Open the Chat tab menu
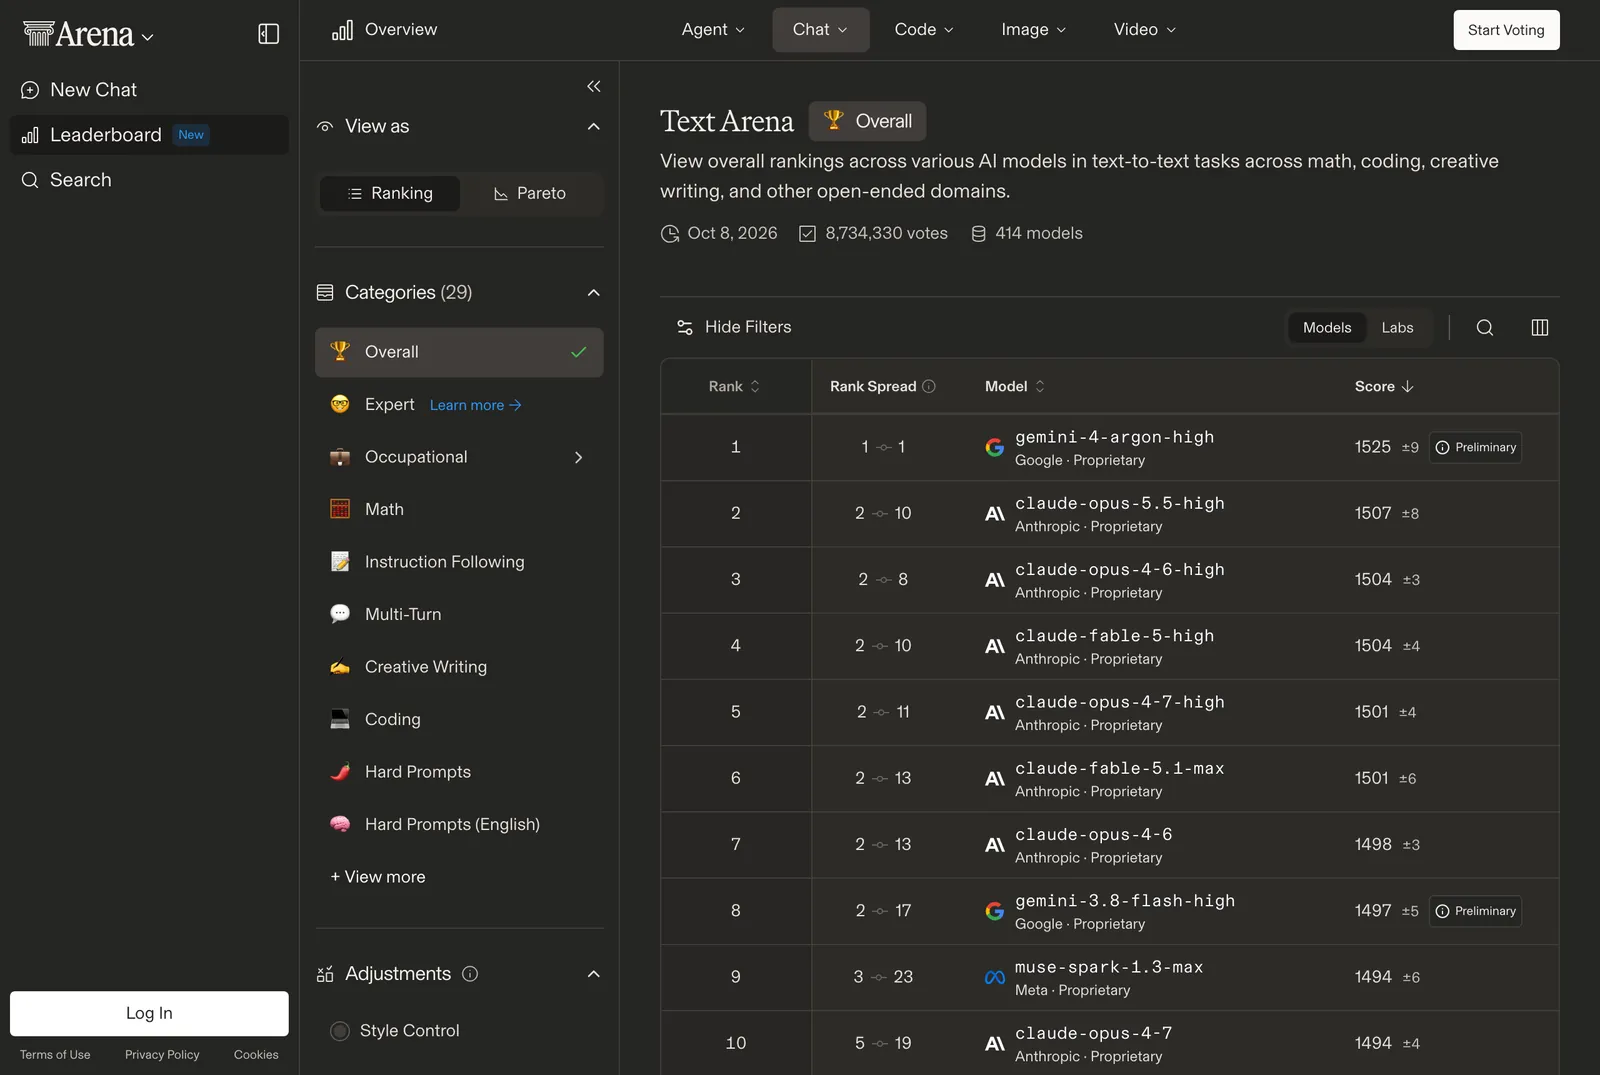The width and height of the screenshot is (1600, 1075). [x=820, y=30]
